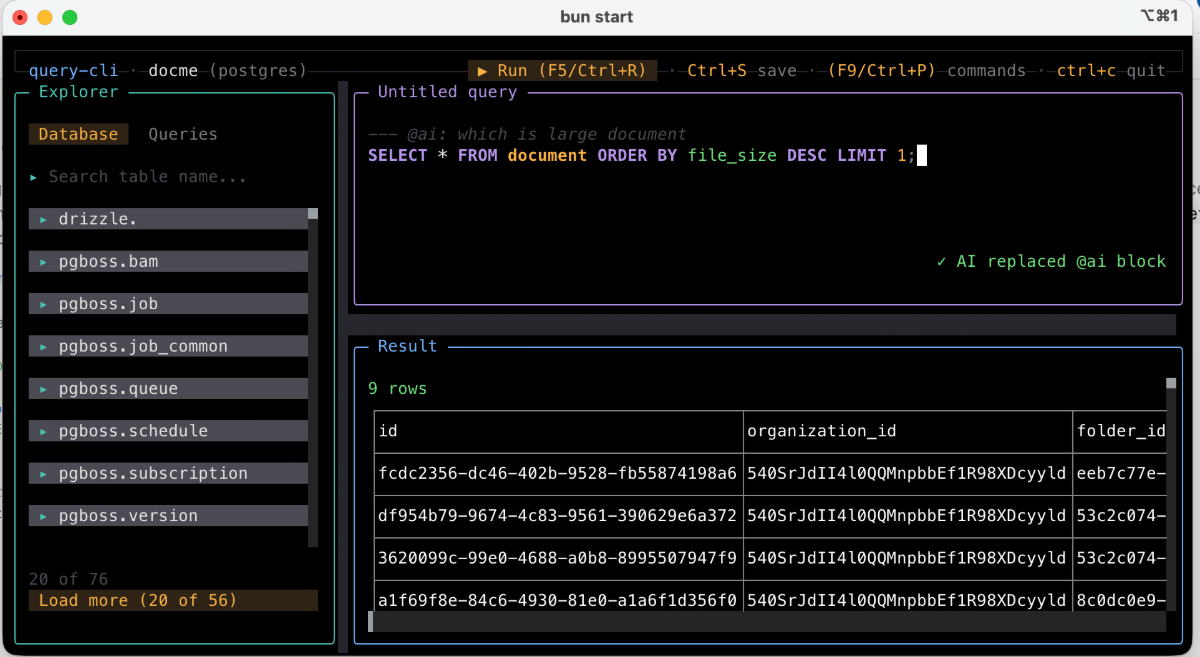Expand the pgboss.schedule arrow

pos(44,431)
